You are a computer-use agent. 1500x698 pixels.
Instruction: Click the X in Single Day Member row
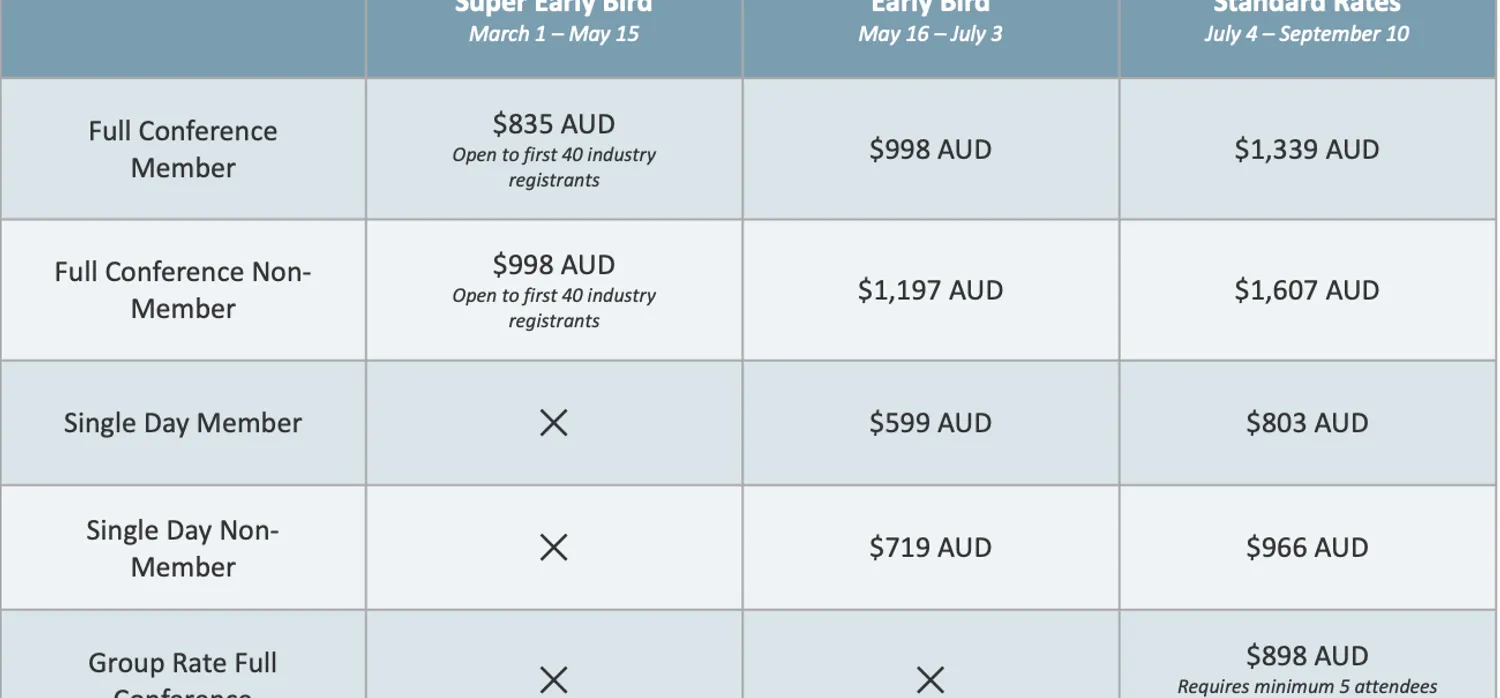[x=553, y=423]
